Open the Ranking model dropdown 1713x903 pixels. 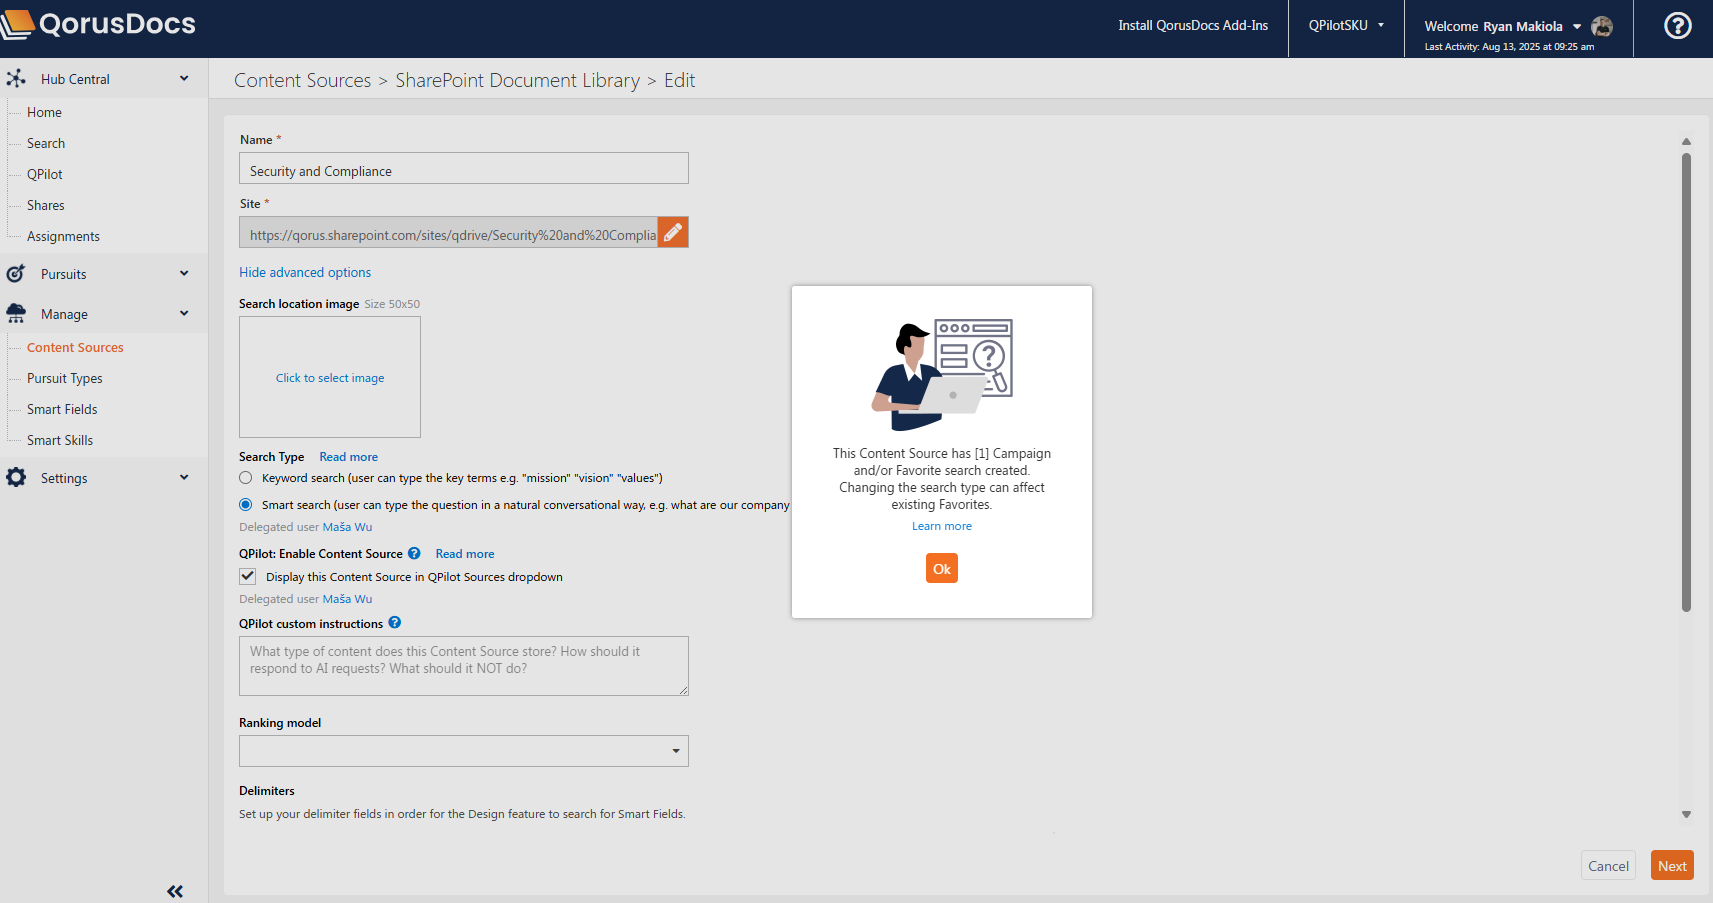tap(676, 750)
